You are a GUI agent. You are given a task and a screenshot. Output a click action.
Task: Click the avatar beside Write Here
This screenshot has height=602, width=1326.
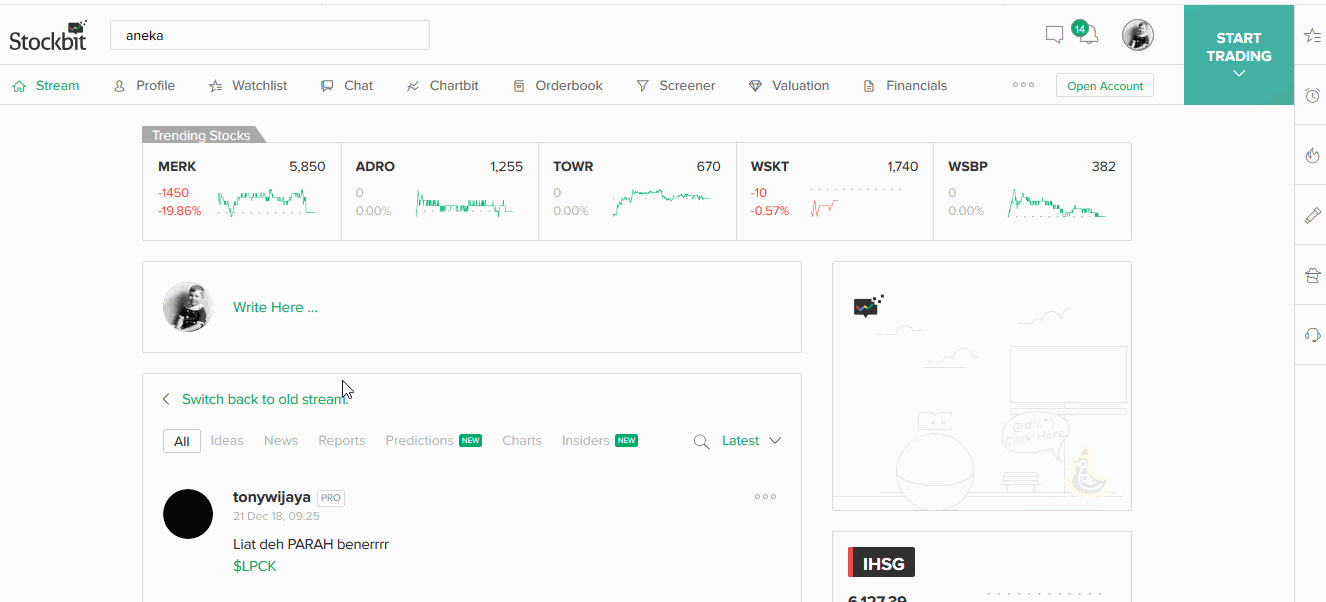[x=188, y=307]
